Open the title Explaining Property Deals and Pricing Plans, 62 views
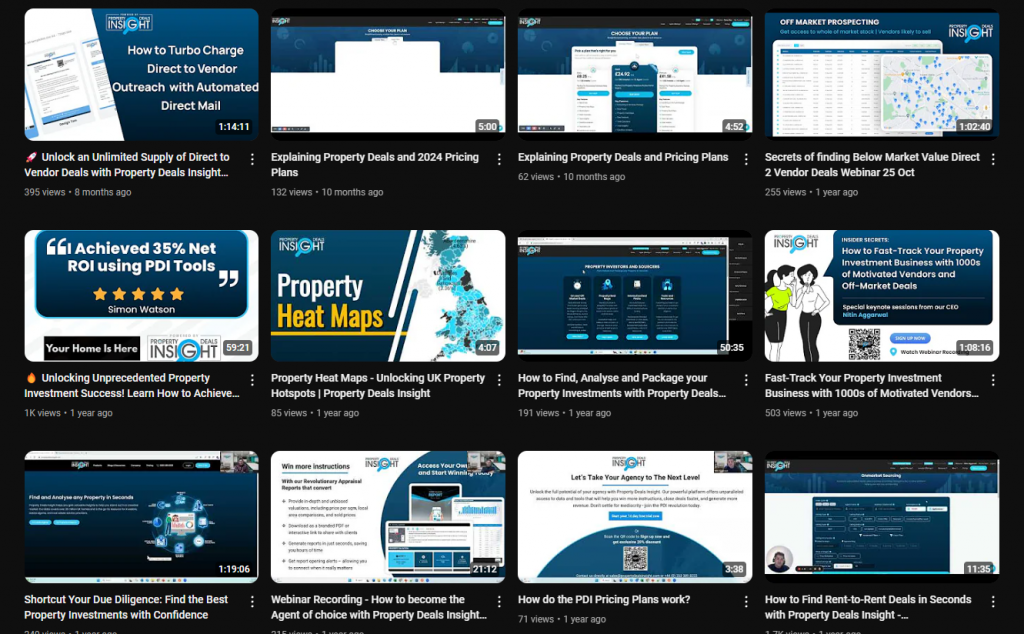The height and width of the screenshot is (634, 1024). [622, 157]
